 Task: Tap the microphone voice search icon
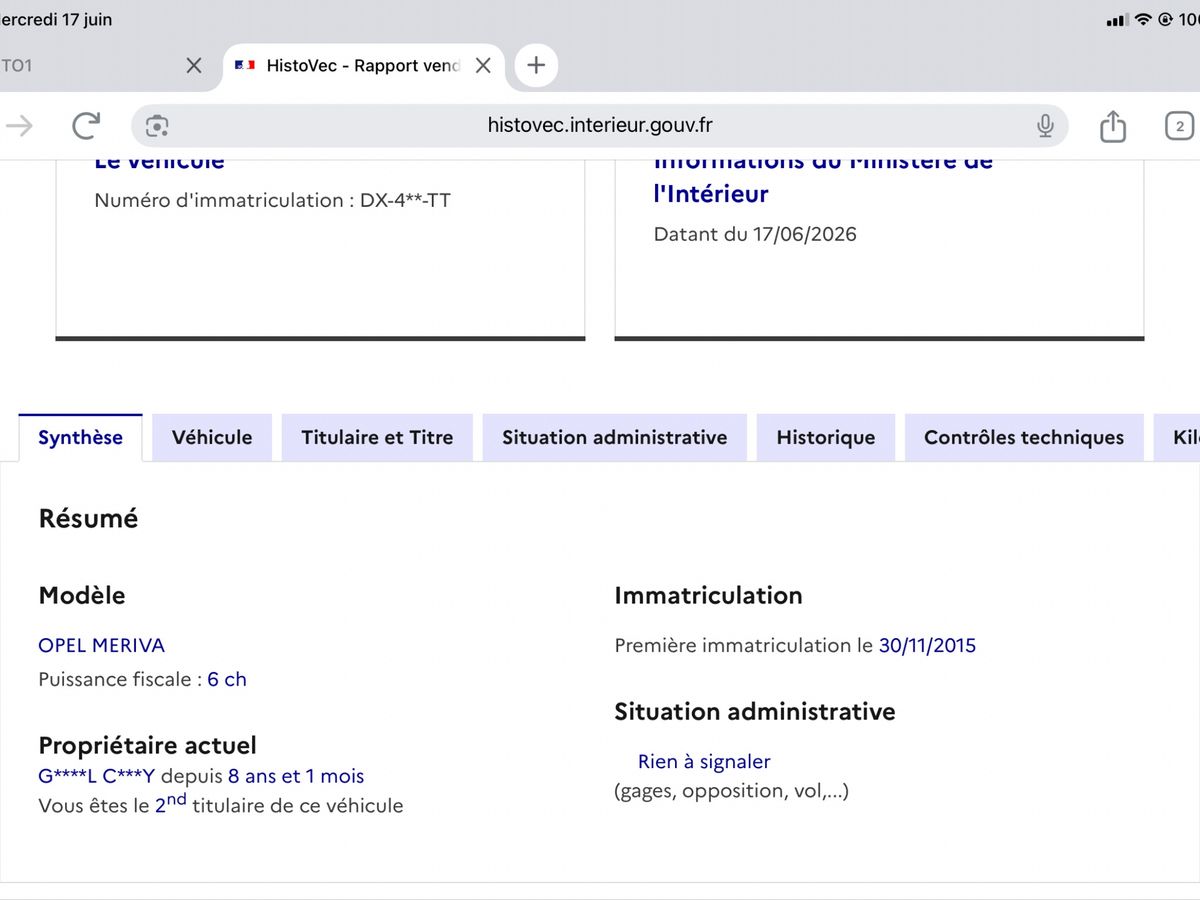pos(1045,126)
